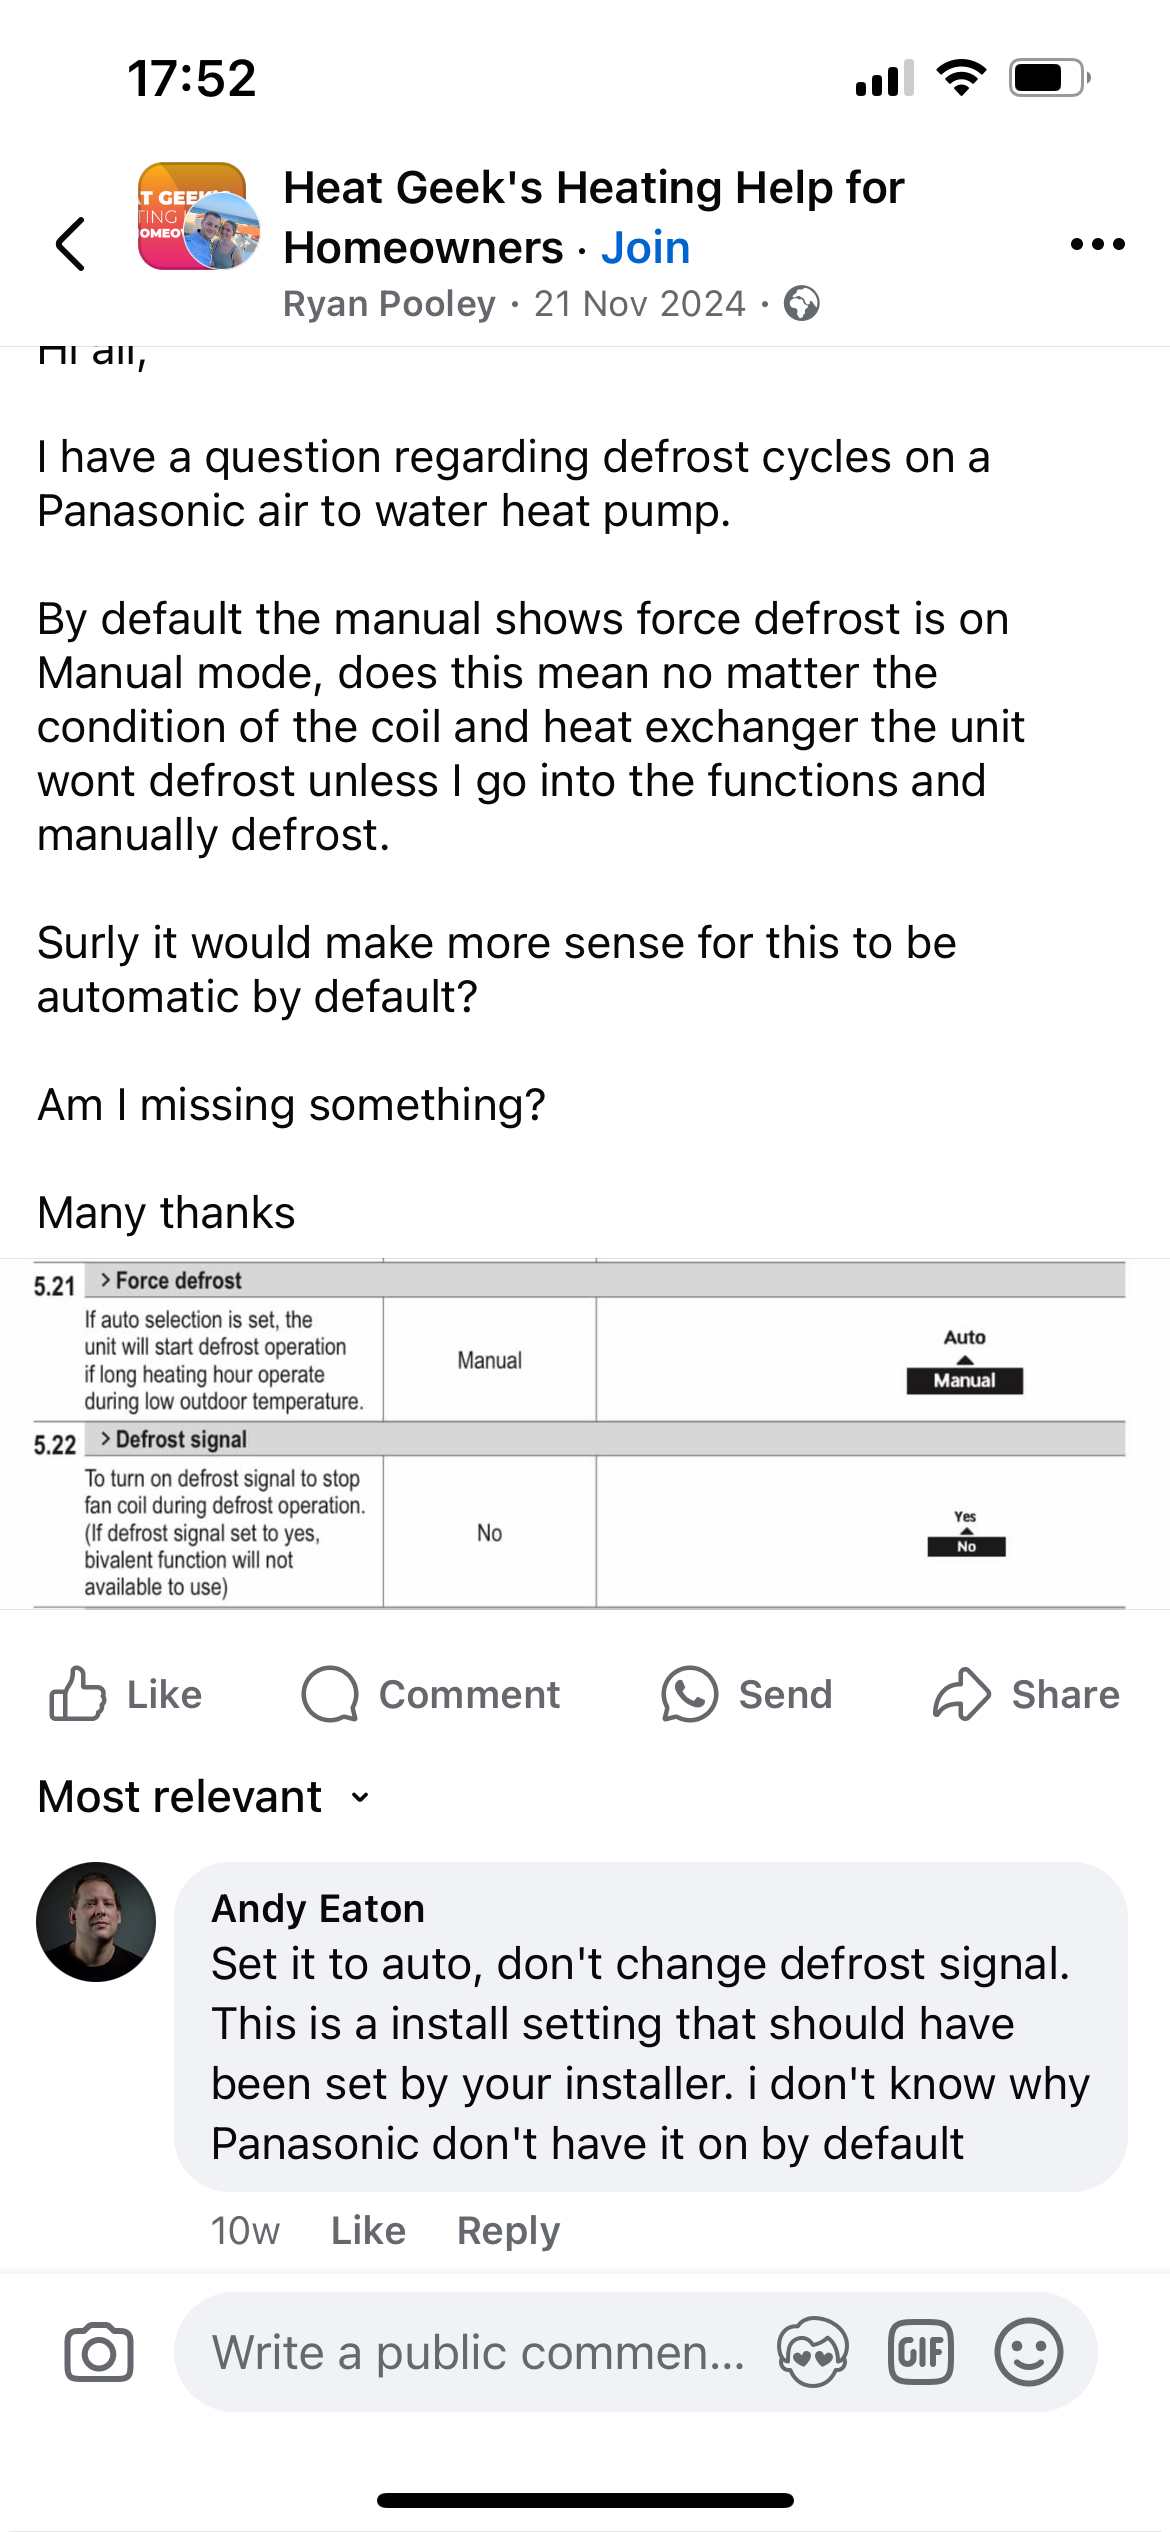The height and width of the screenshot is (2532, 1170).
Task: Tap the WhatsApp Send icon
Action: pos(689,1694)
